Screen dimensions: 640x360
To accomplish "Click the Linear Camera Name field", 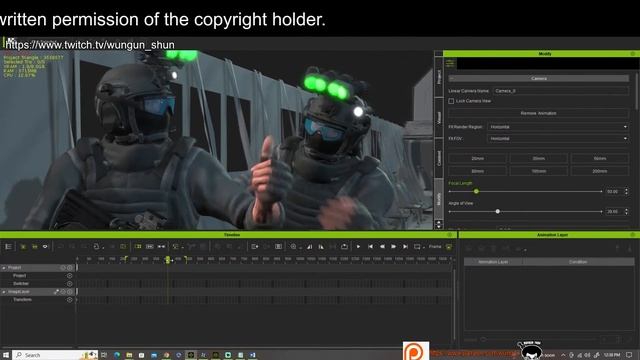I will 560,91.
